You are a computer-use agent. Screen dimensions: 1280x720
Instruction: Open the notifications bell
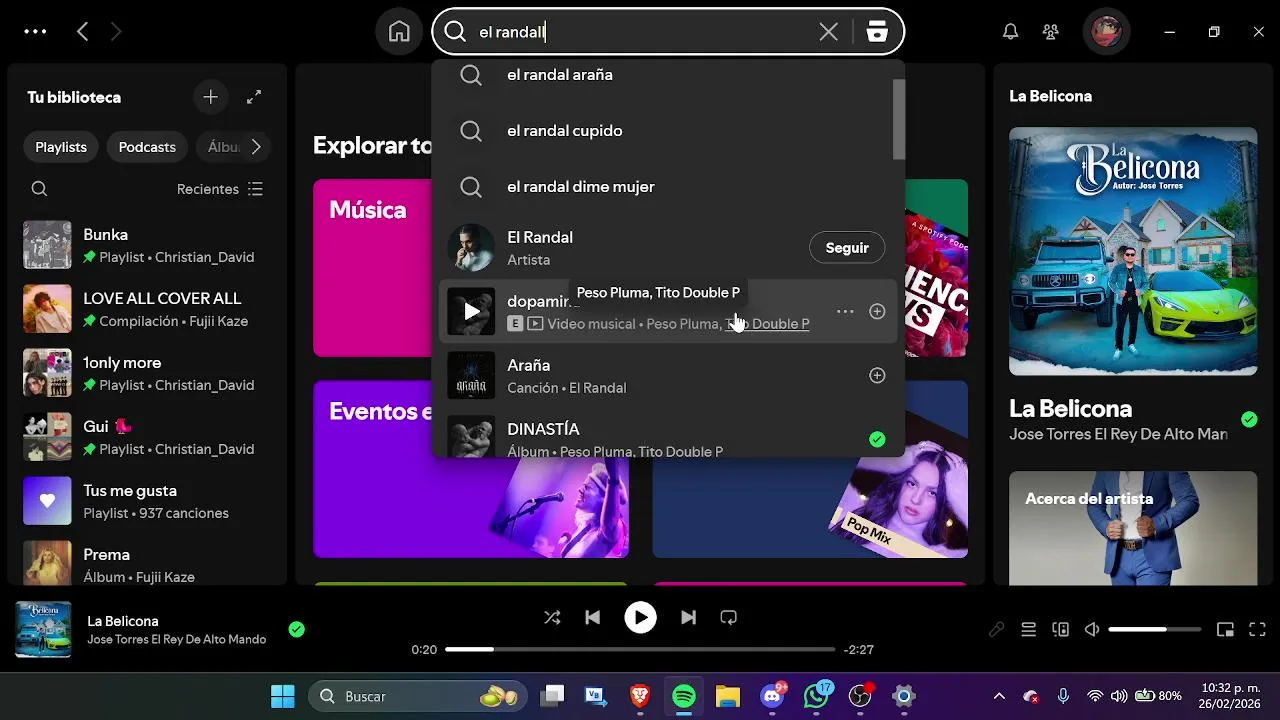point(1011,32)
